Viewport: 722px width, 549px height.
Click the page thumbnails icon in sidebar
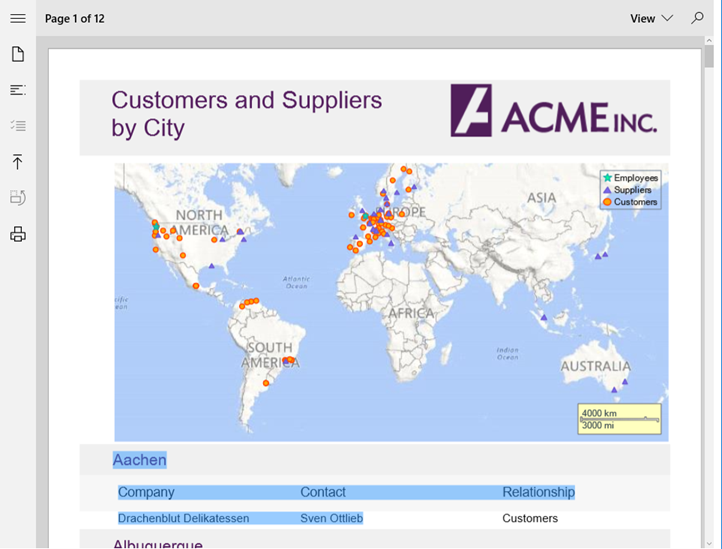pos(18,54)
